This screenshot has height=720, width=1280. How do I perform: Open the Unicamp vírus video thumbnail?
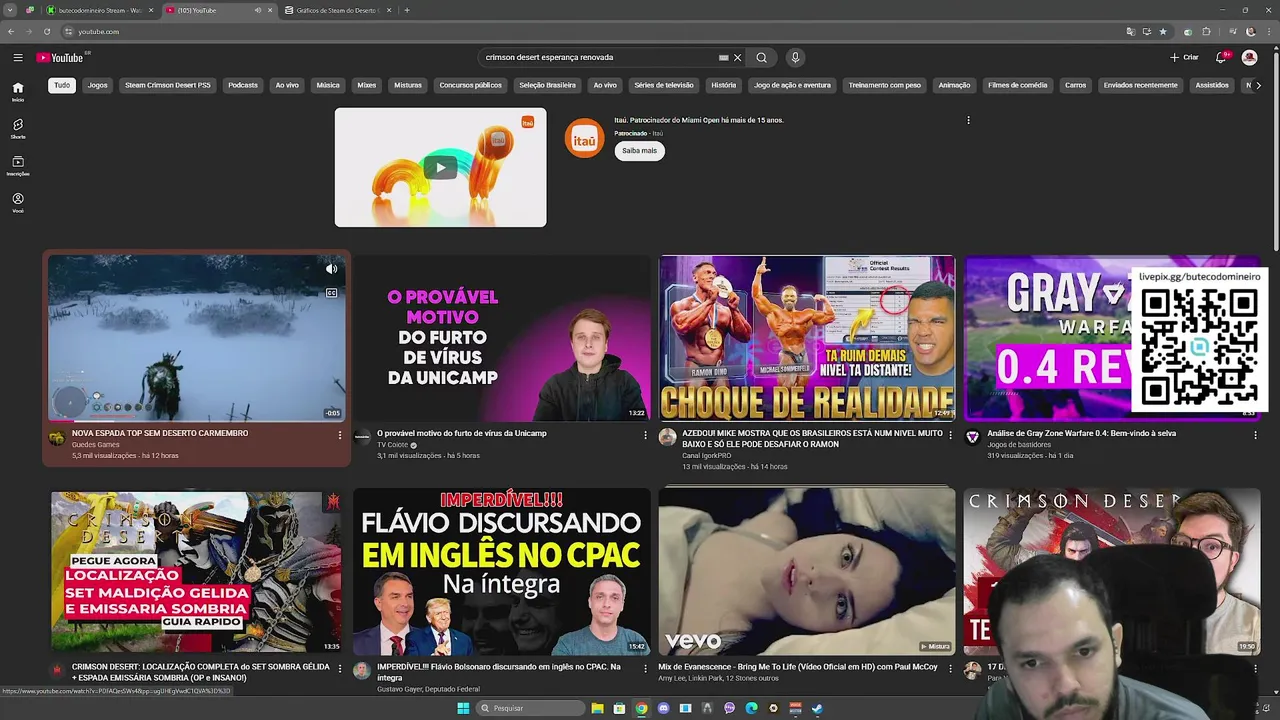[x=501, y=338]
